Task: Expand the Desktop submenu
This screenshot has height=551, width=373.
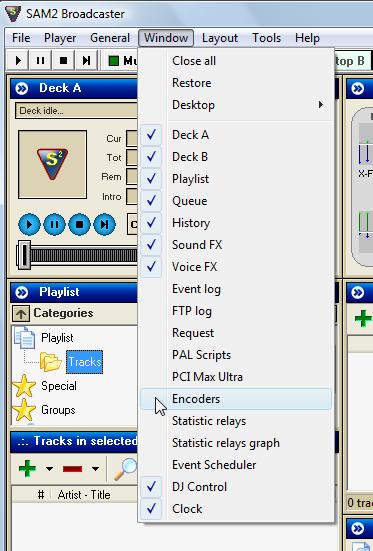Action: pos(236,105)
